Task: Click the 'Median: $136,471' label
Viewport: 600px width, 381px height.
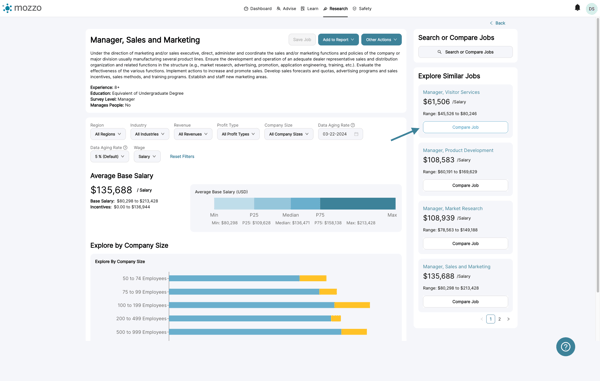Action: click(293, 223)
